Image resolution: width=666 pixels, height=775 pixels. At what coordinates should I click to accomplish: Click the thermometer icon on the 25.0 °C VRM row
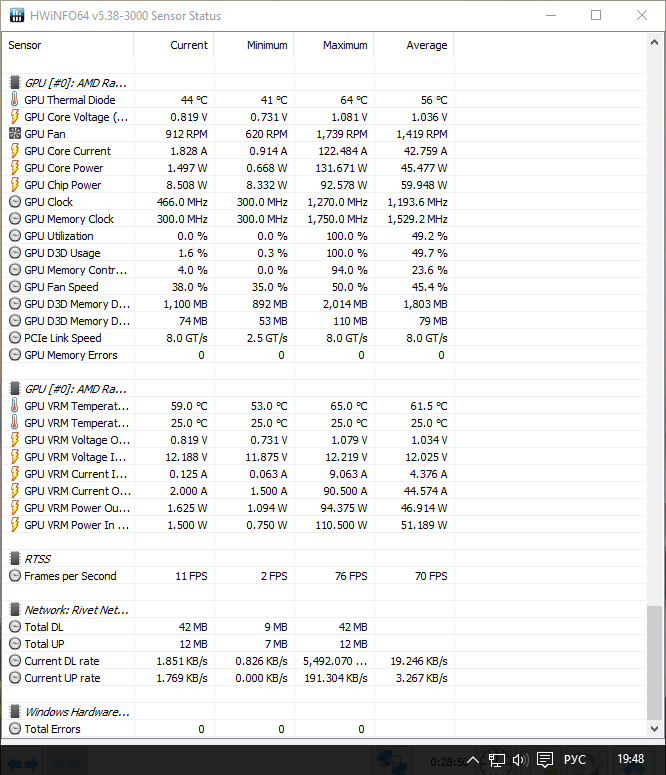pos(15,423)
